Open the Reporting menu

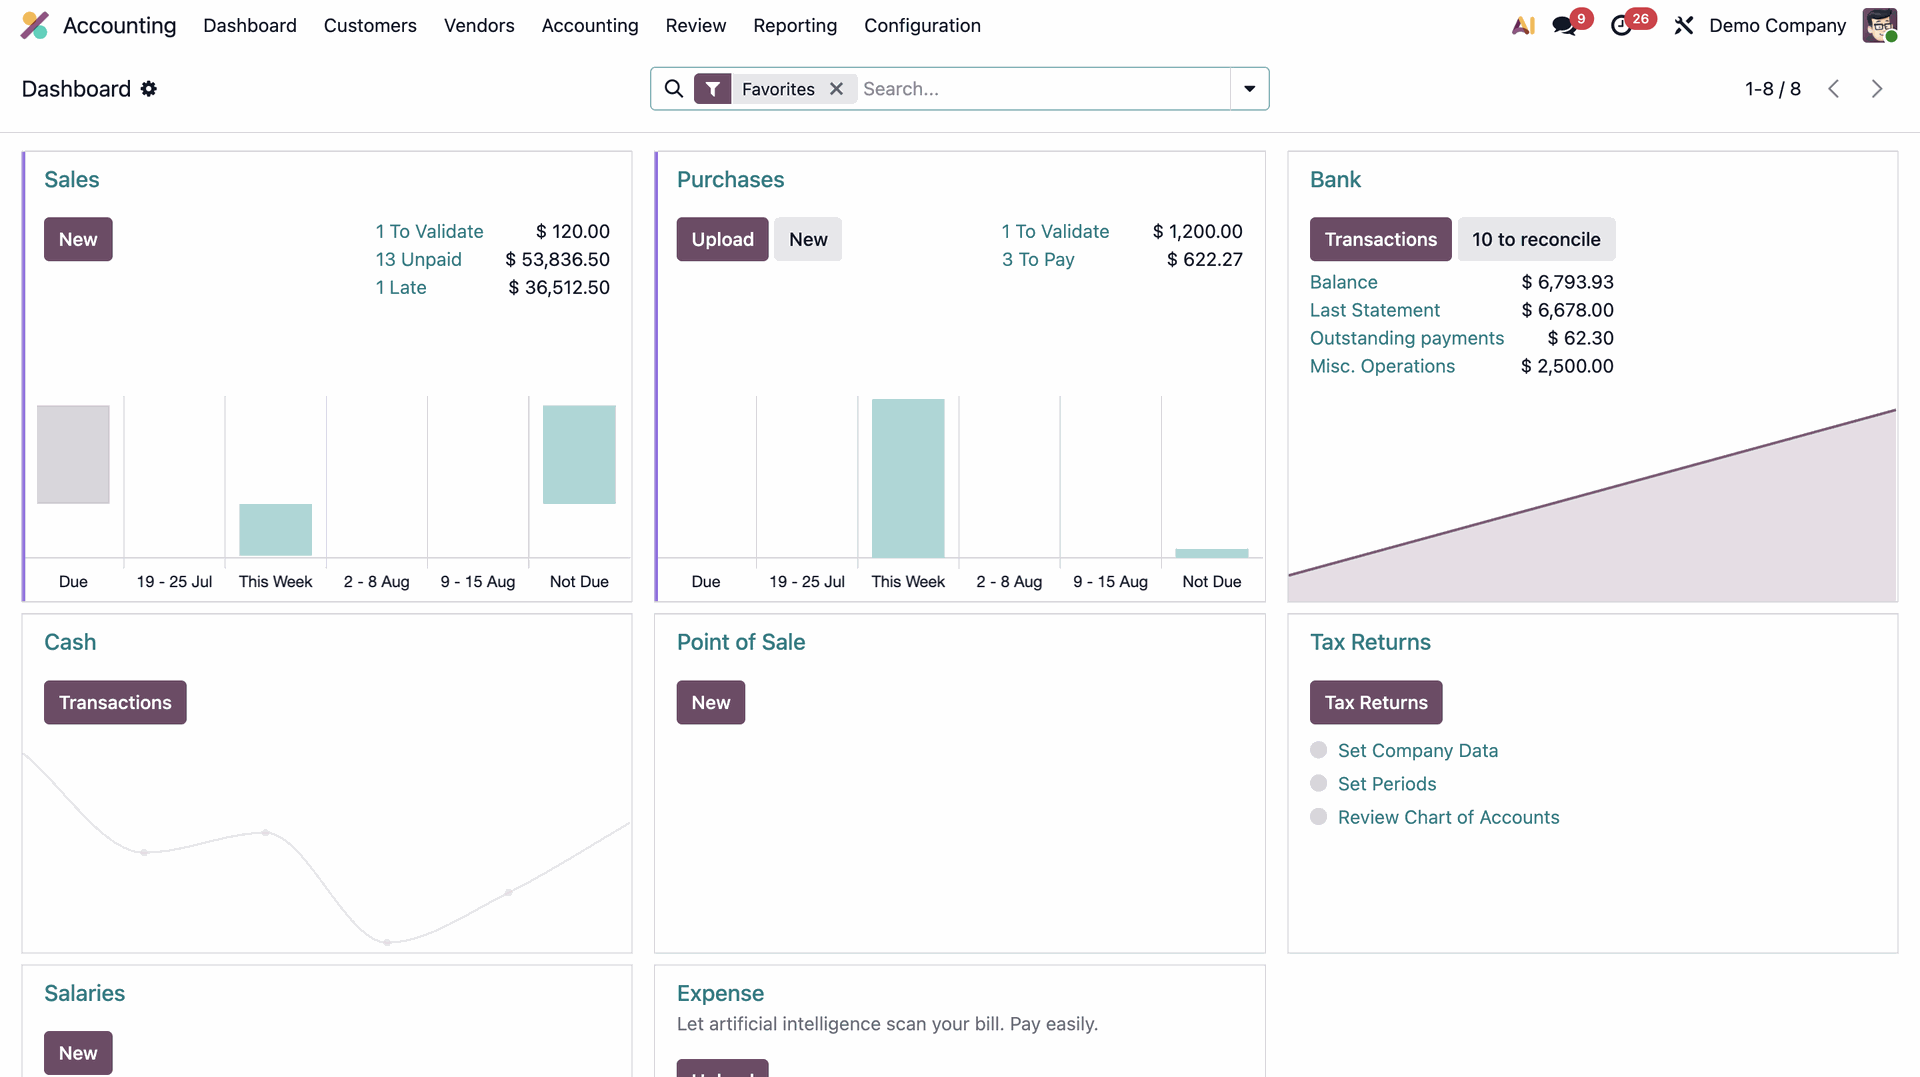click(795, 26)
